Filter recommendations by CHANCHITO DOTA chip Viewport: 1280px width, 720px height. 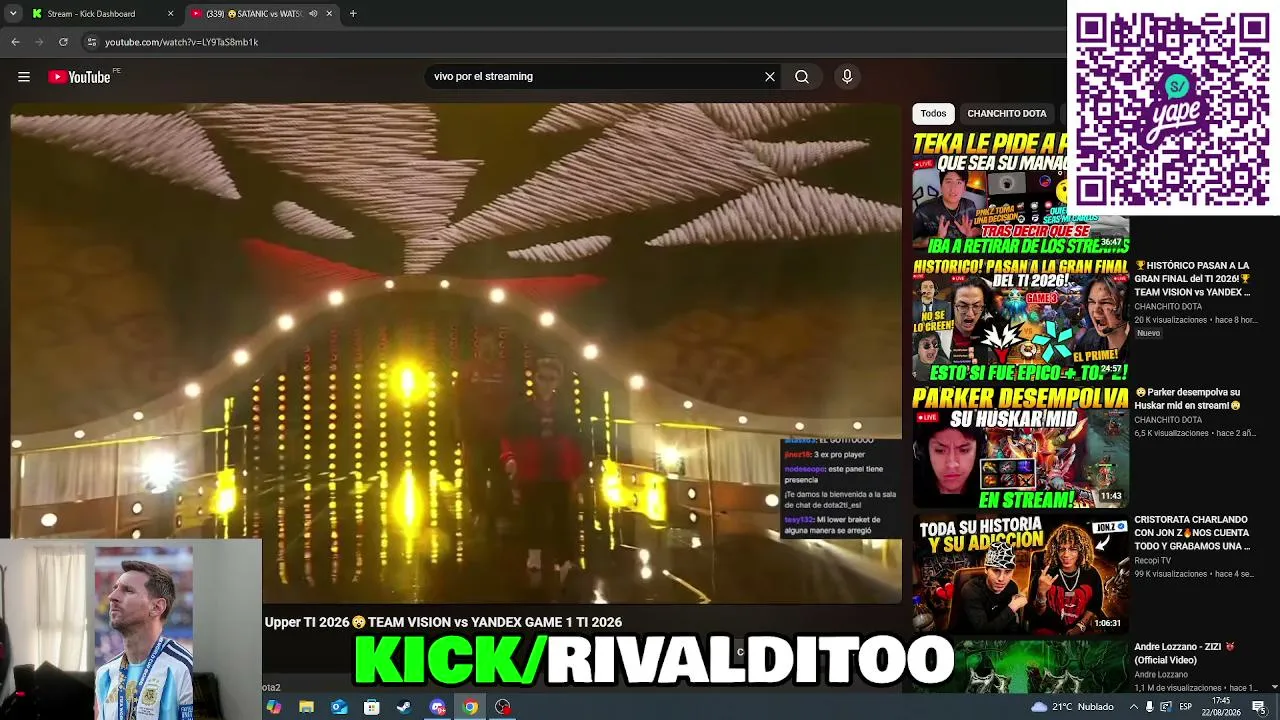click(x=1006, y=114)
